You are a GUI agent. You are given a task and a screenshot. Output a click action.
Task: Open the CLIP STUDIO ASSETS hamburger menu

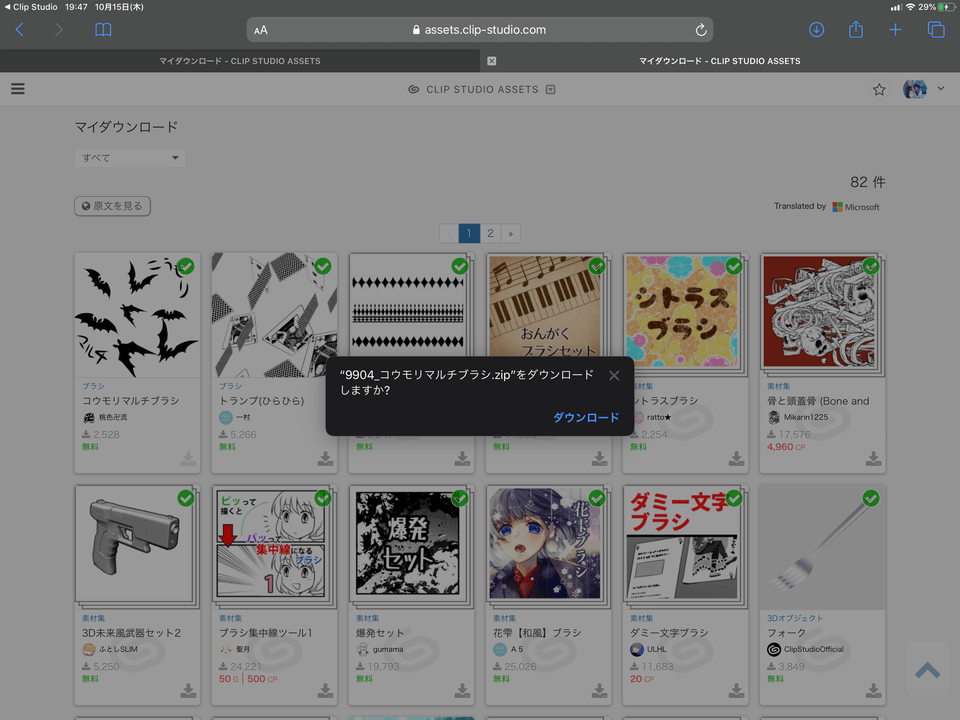[x=17, y=88]
